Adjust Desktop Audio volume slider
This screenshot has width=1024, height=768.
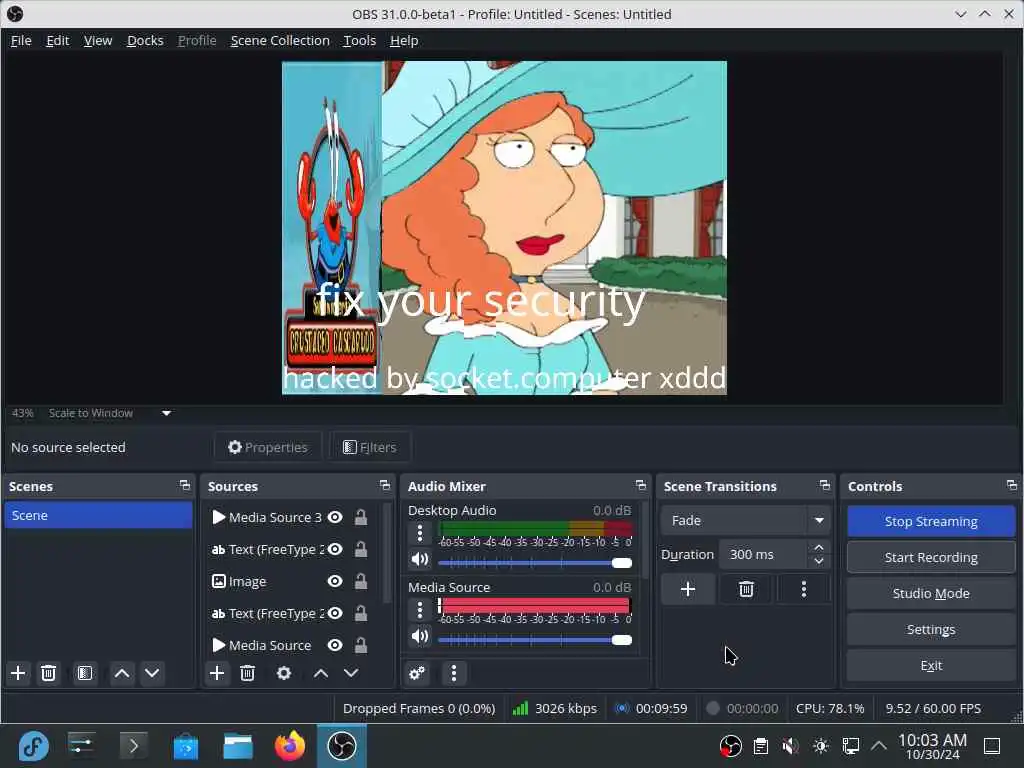535,563
